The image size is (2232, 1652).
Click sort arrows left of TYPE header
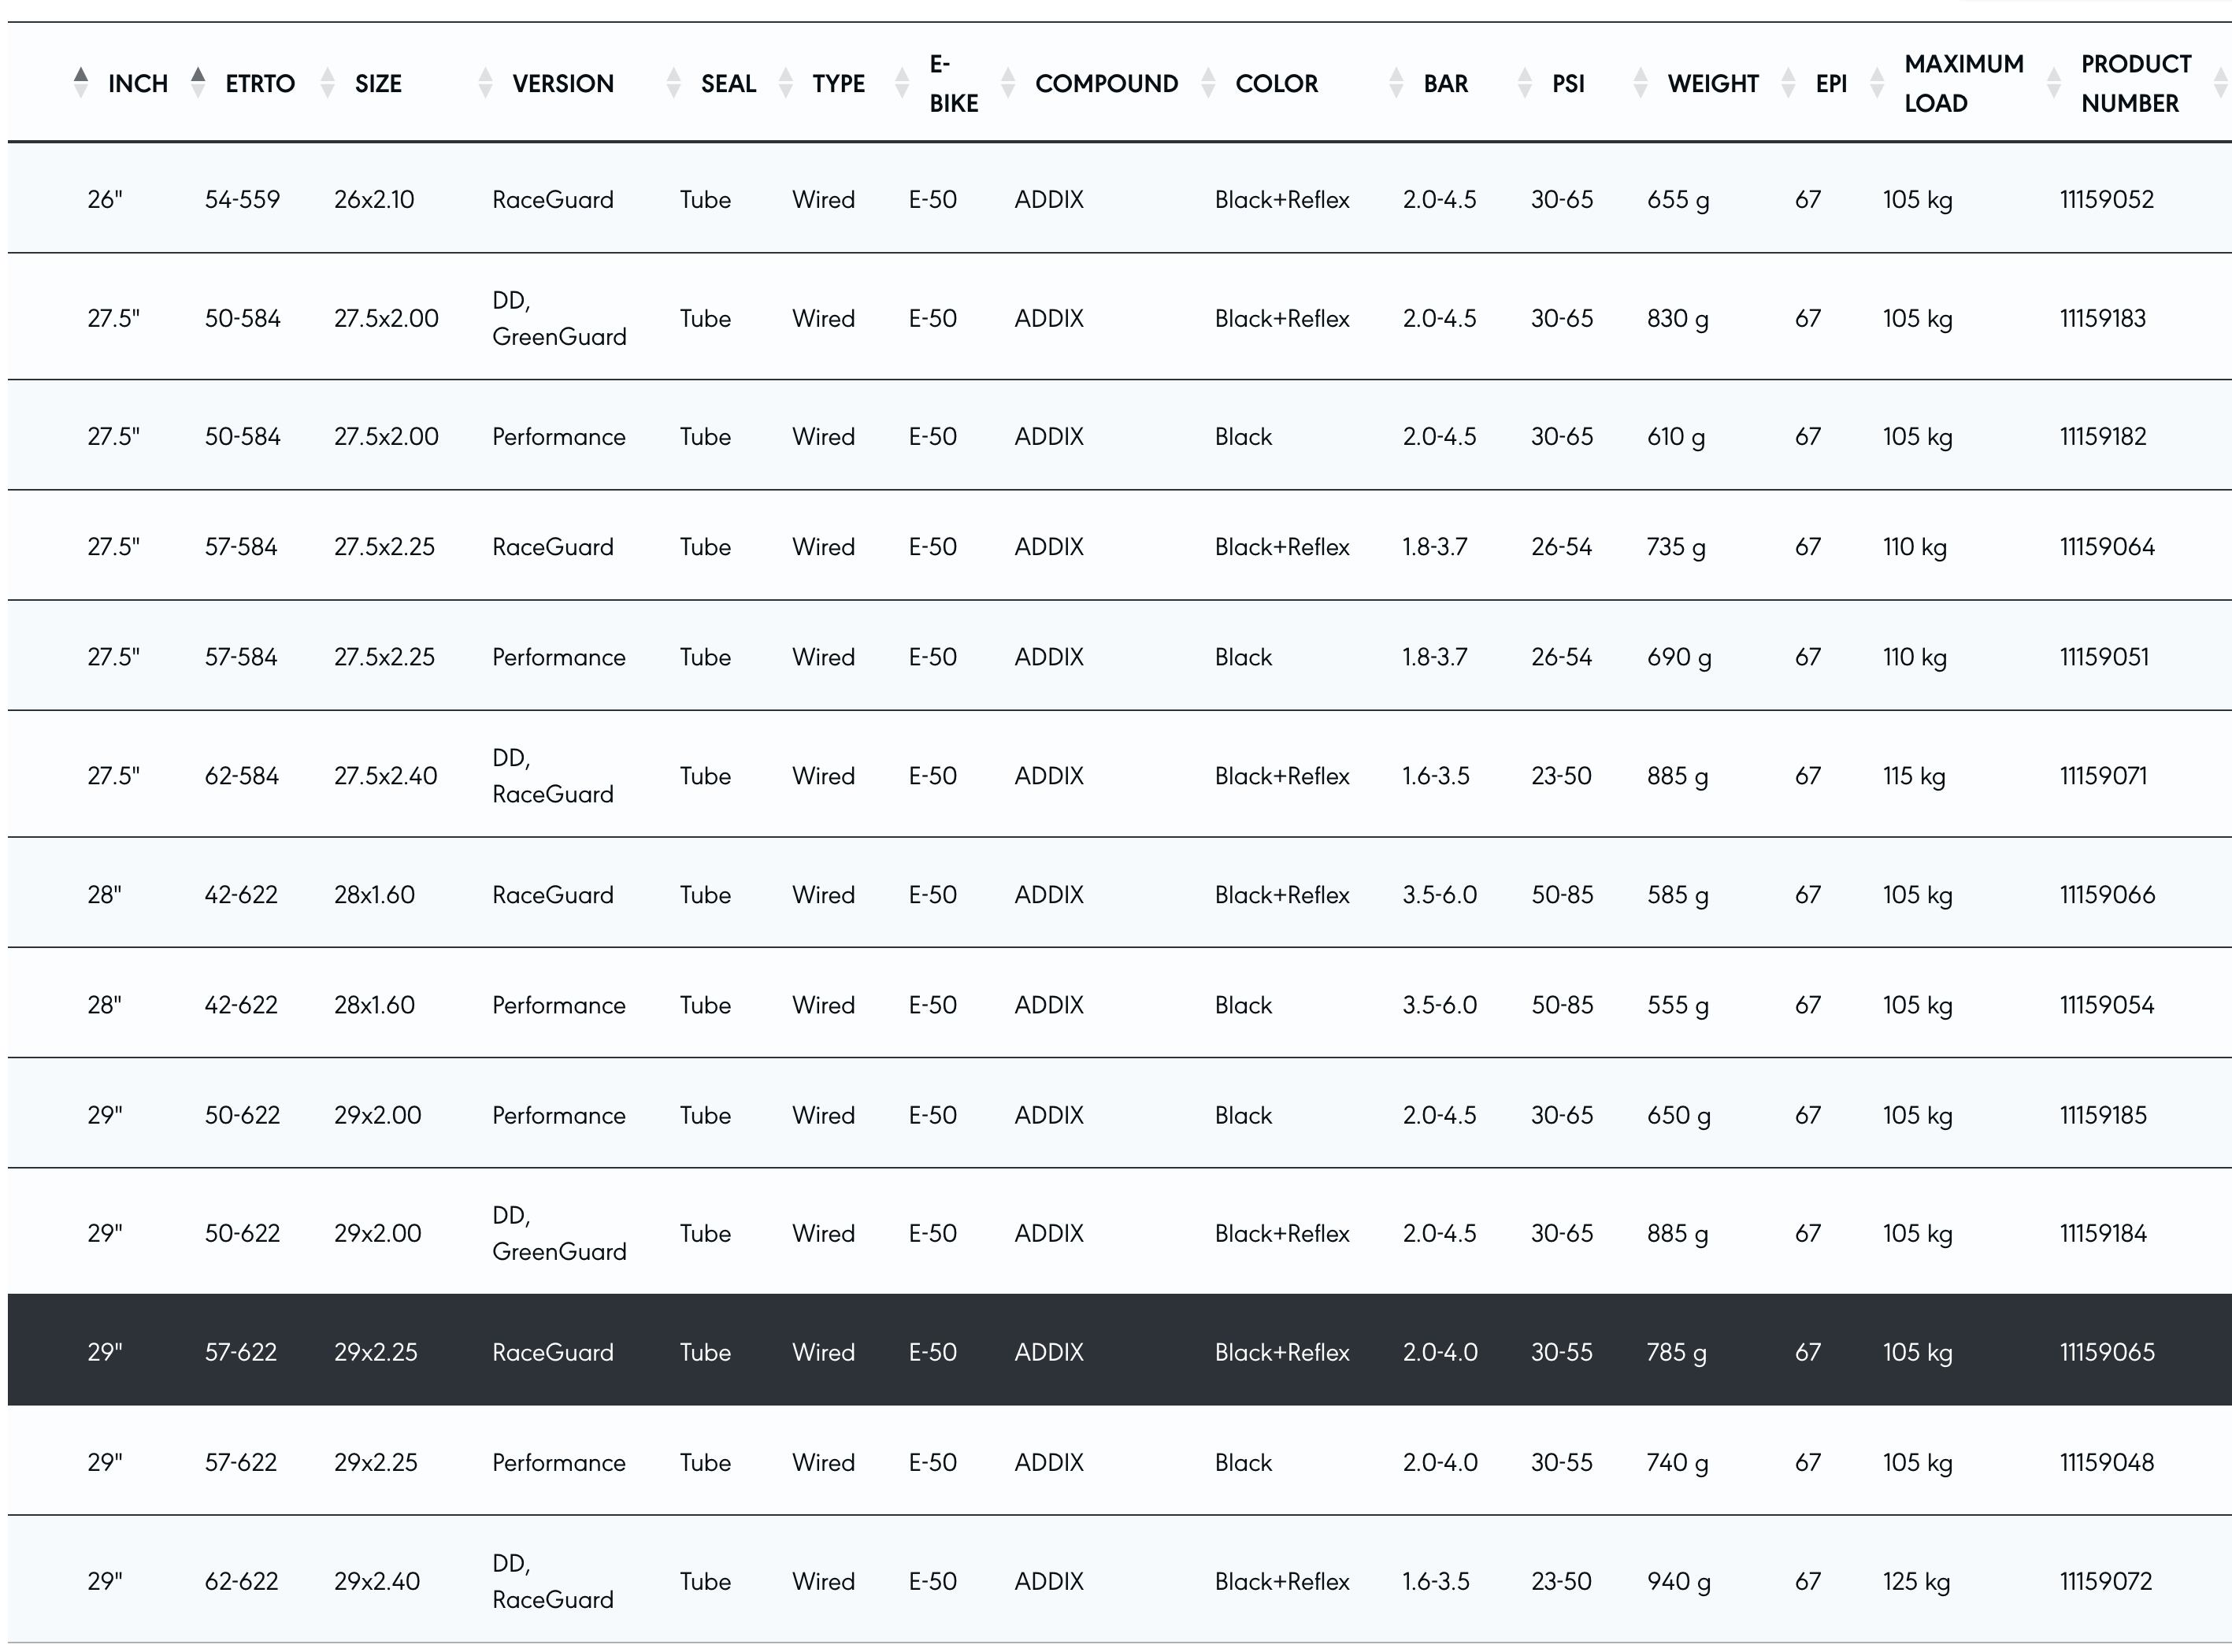click(x=785, y=83)
